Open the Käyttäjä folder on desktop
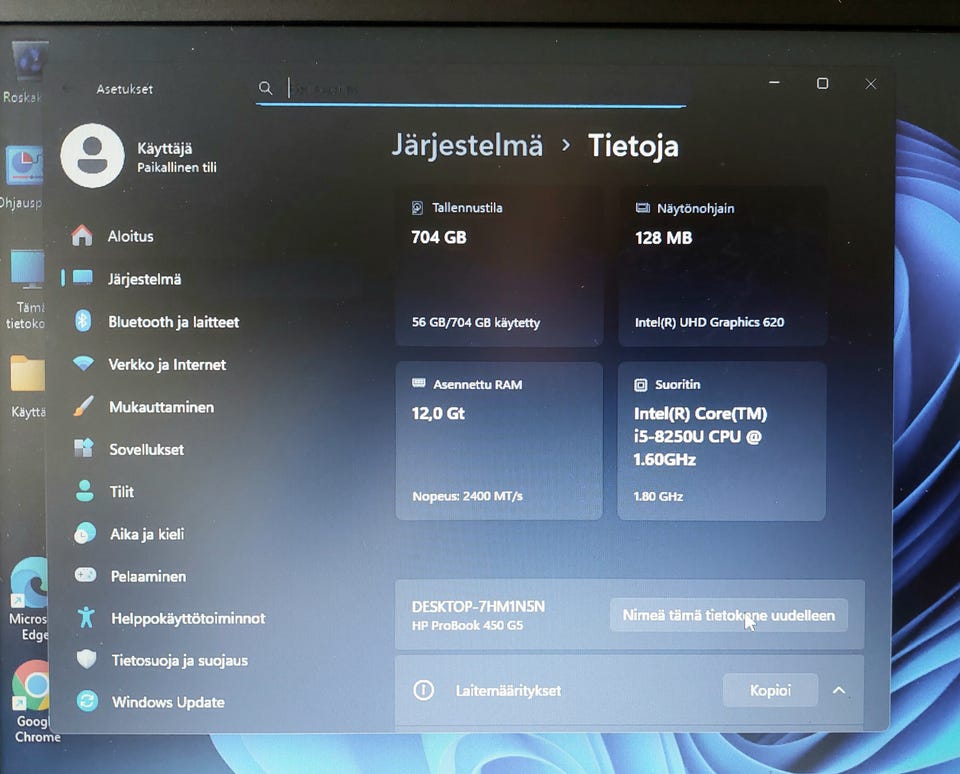 click(28, 386)
